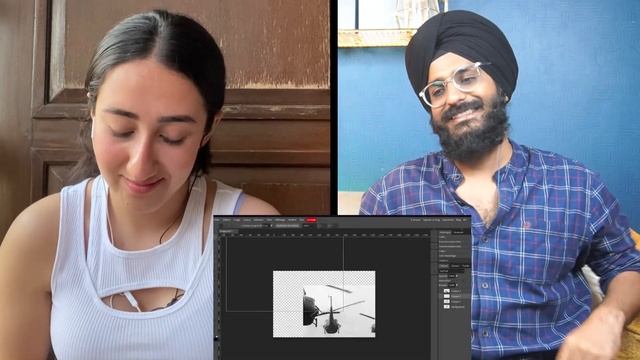The height and width of the screenshot is (360, 640).
Task: Open the Layer menu in the editor
Action: coord(247,220)
